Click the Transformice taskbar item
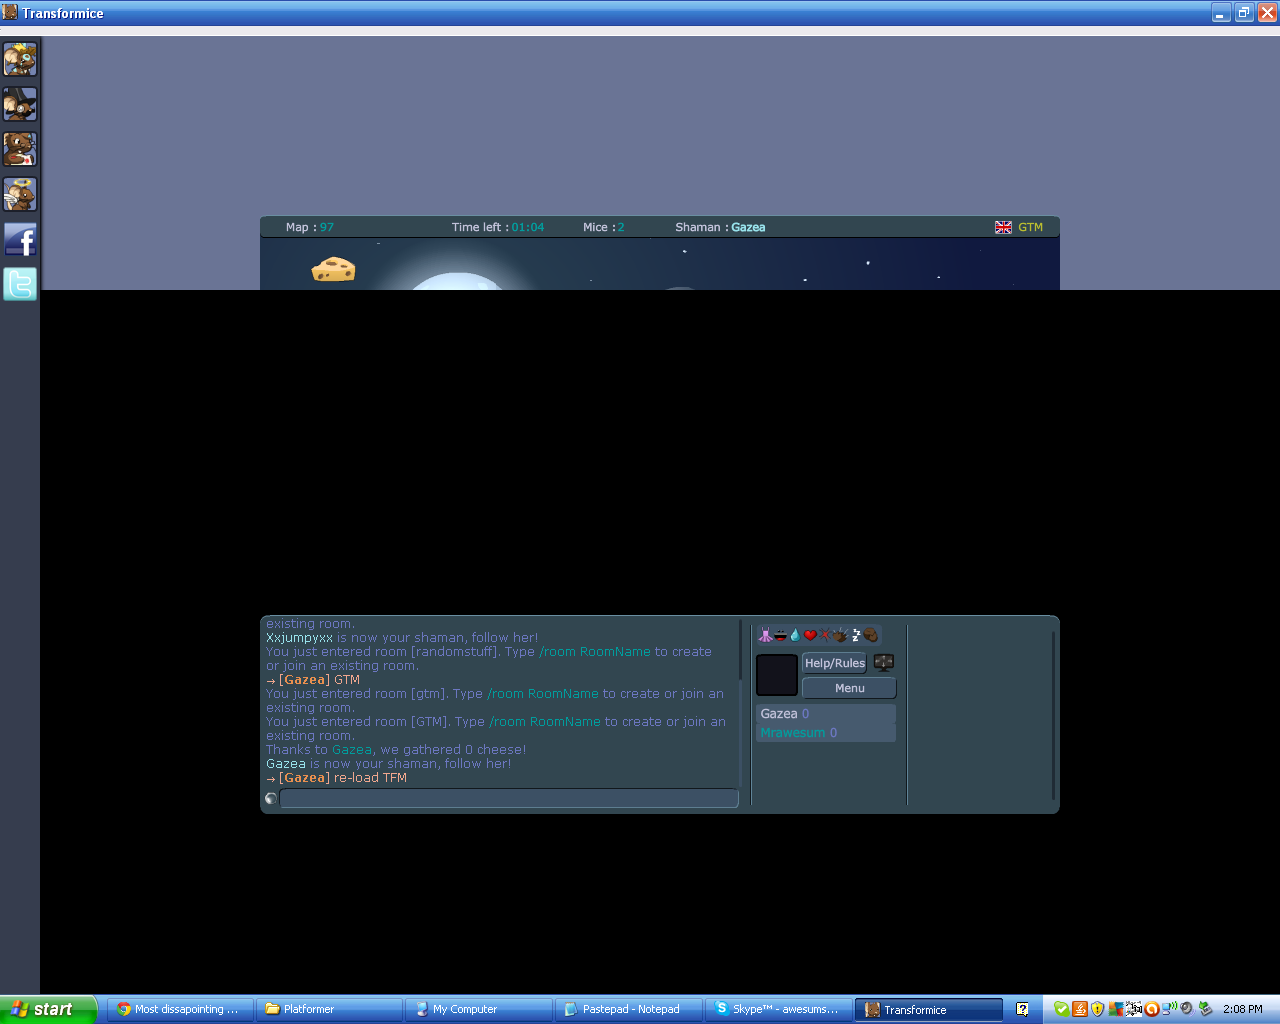Viewport: 1280px width, 1024px height. coord(929,1009)
